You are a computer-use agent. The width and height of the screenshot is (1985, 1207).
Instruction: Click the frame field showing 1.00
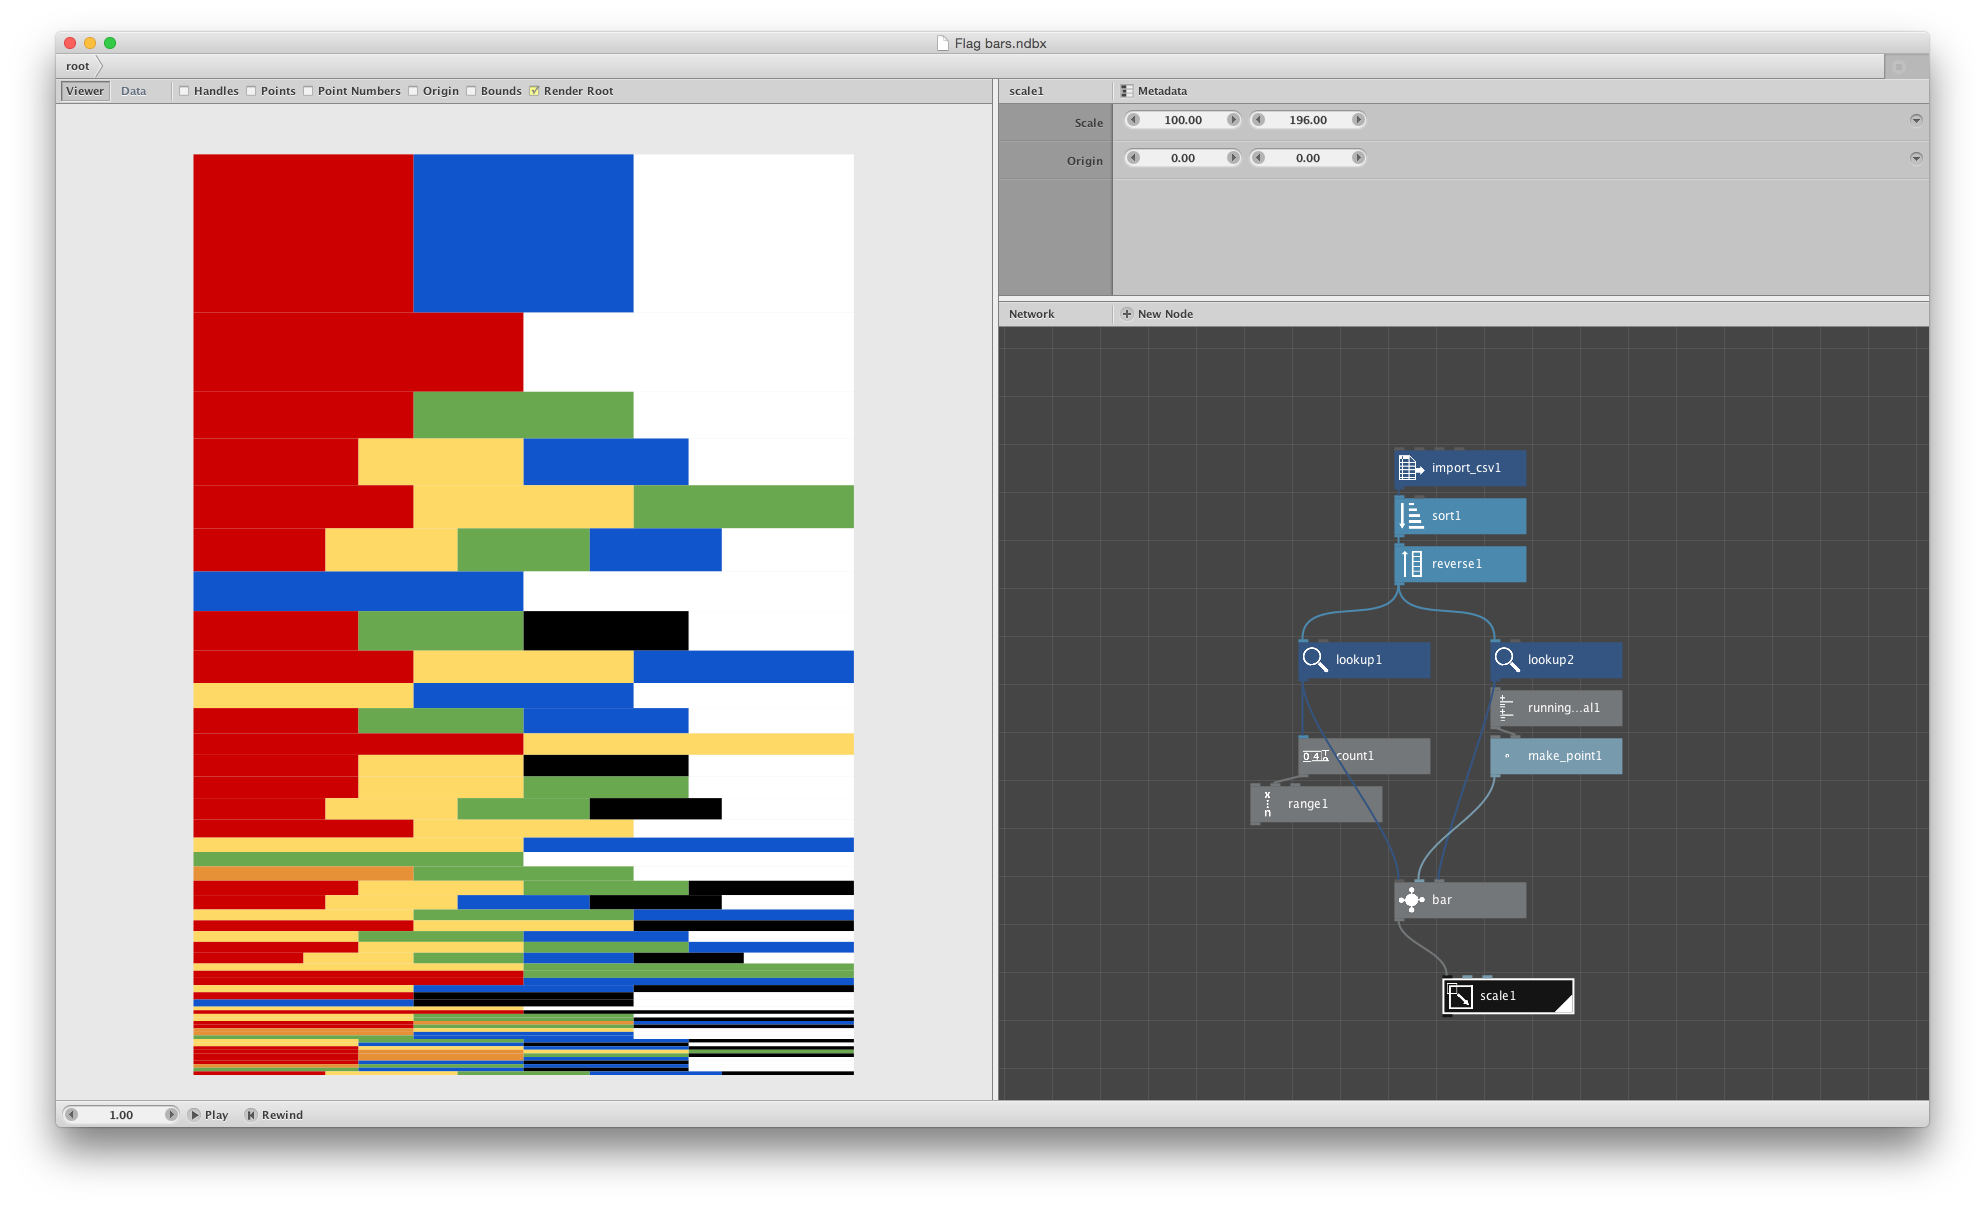[x=121, y=1114]
